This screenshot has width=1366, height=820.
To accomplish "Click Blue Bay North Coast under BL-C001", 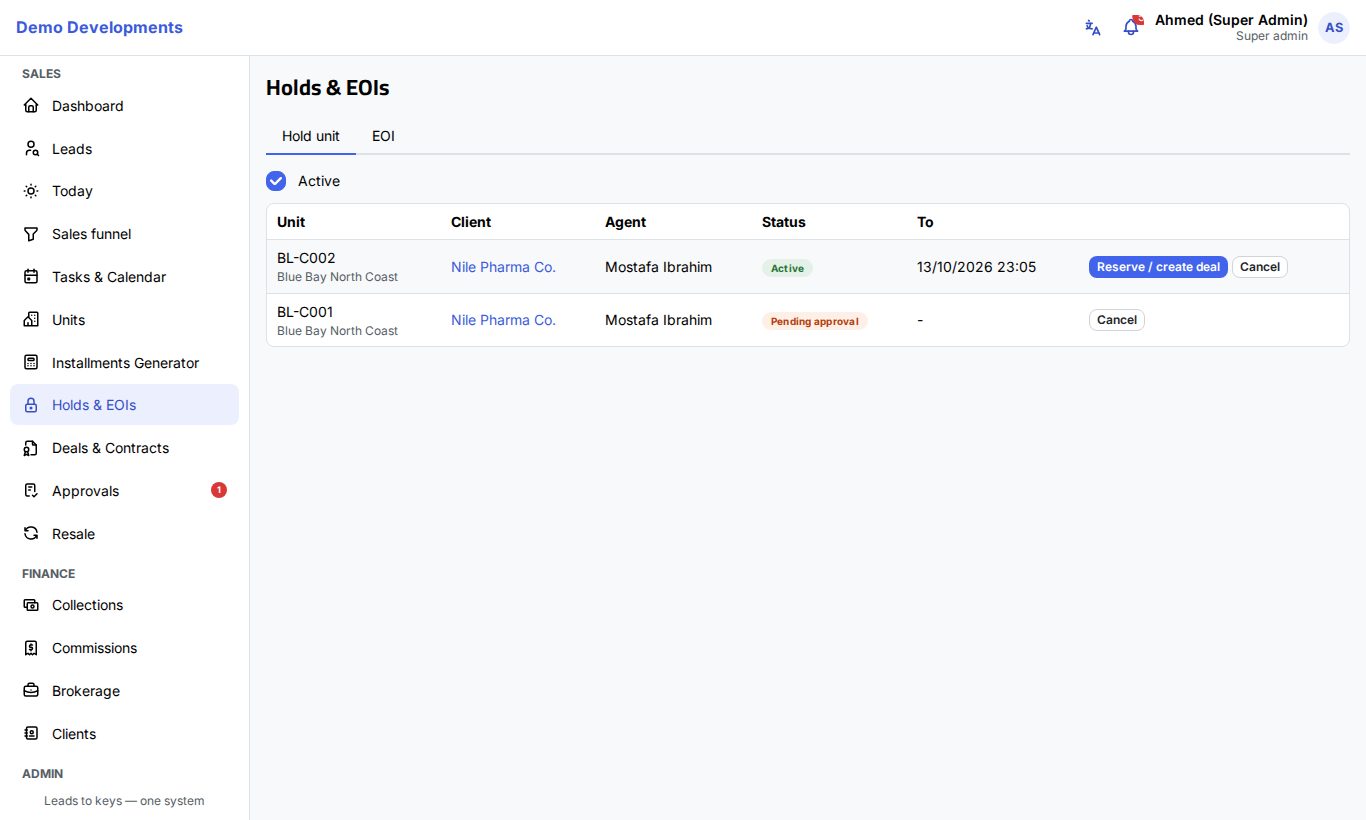I will coord(337,331).
